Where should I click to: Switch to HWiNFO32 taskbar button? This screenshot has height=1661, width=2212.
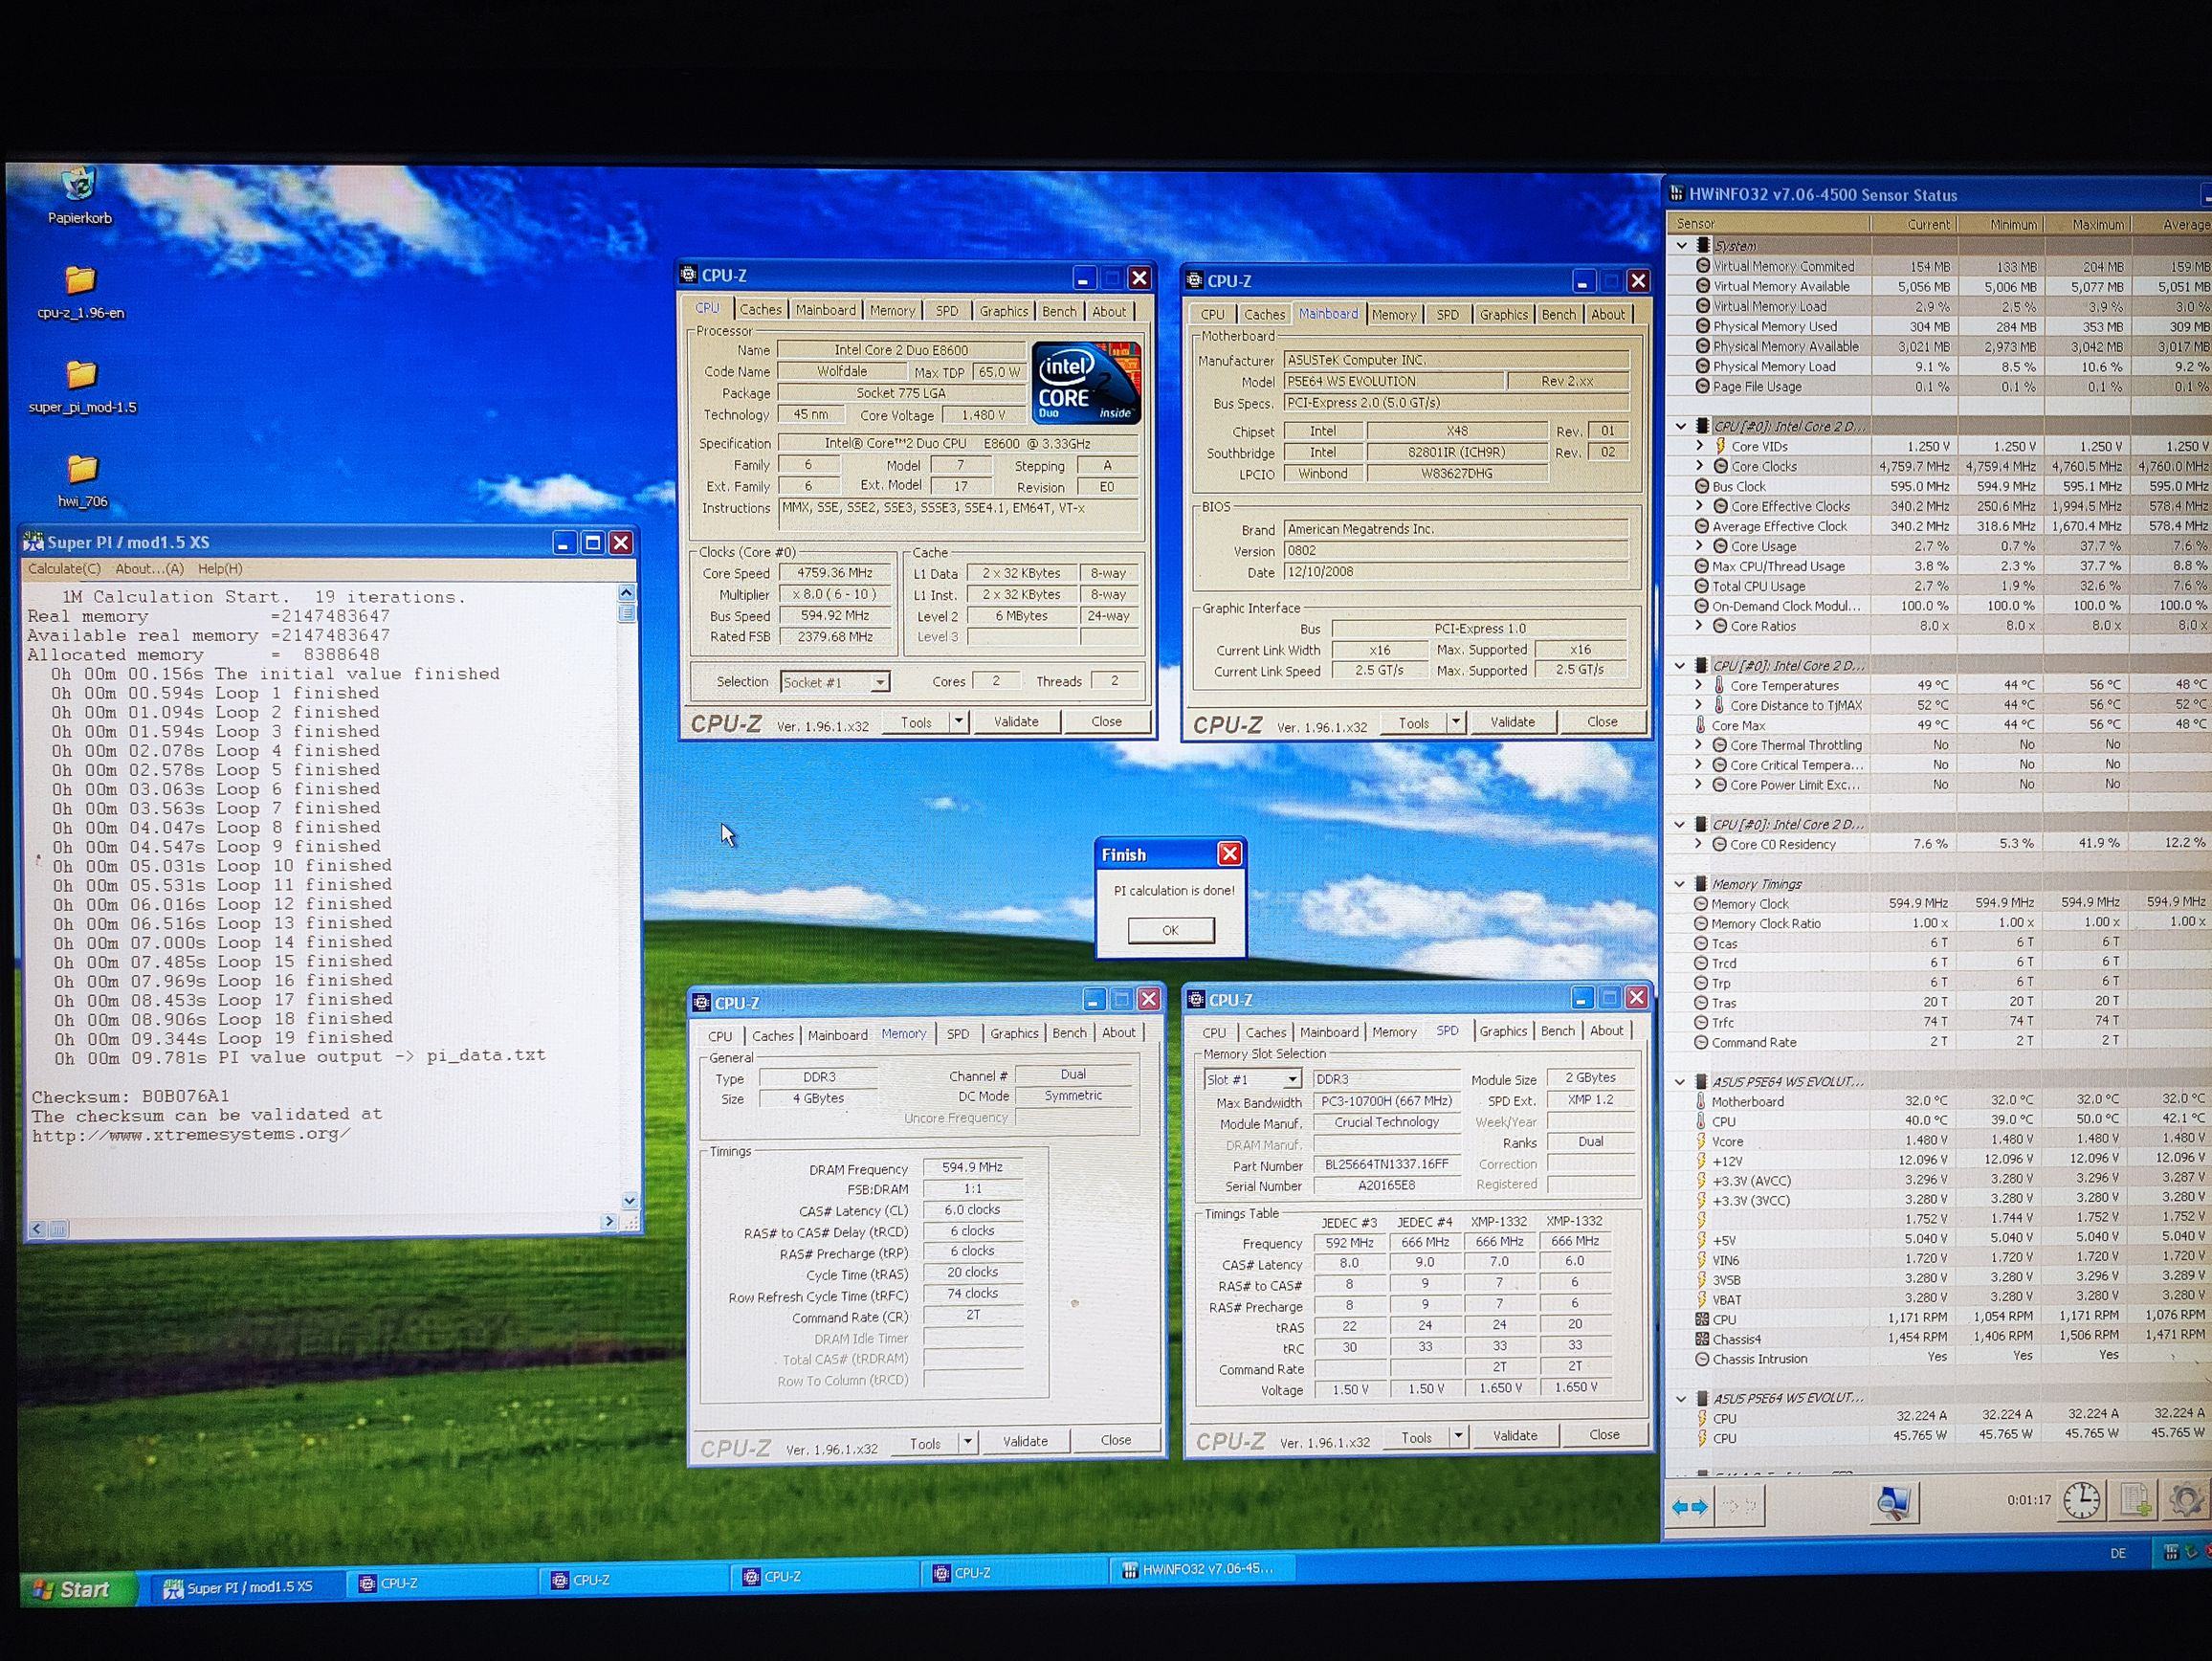click(1202, 1569)
